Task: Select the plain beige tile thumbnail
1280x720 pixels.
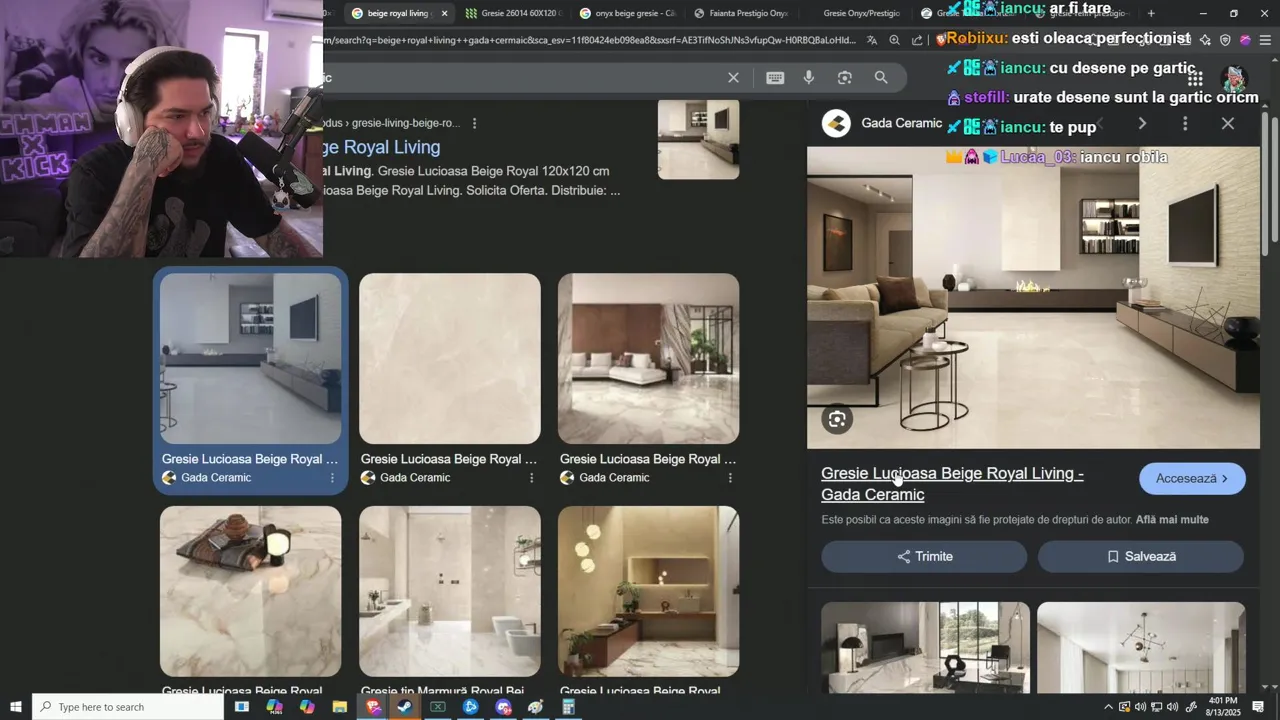Action: pyautogui.click(x=450, y=359)
